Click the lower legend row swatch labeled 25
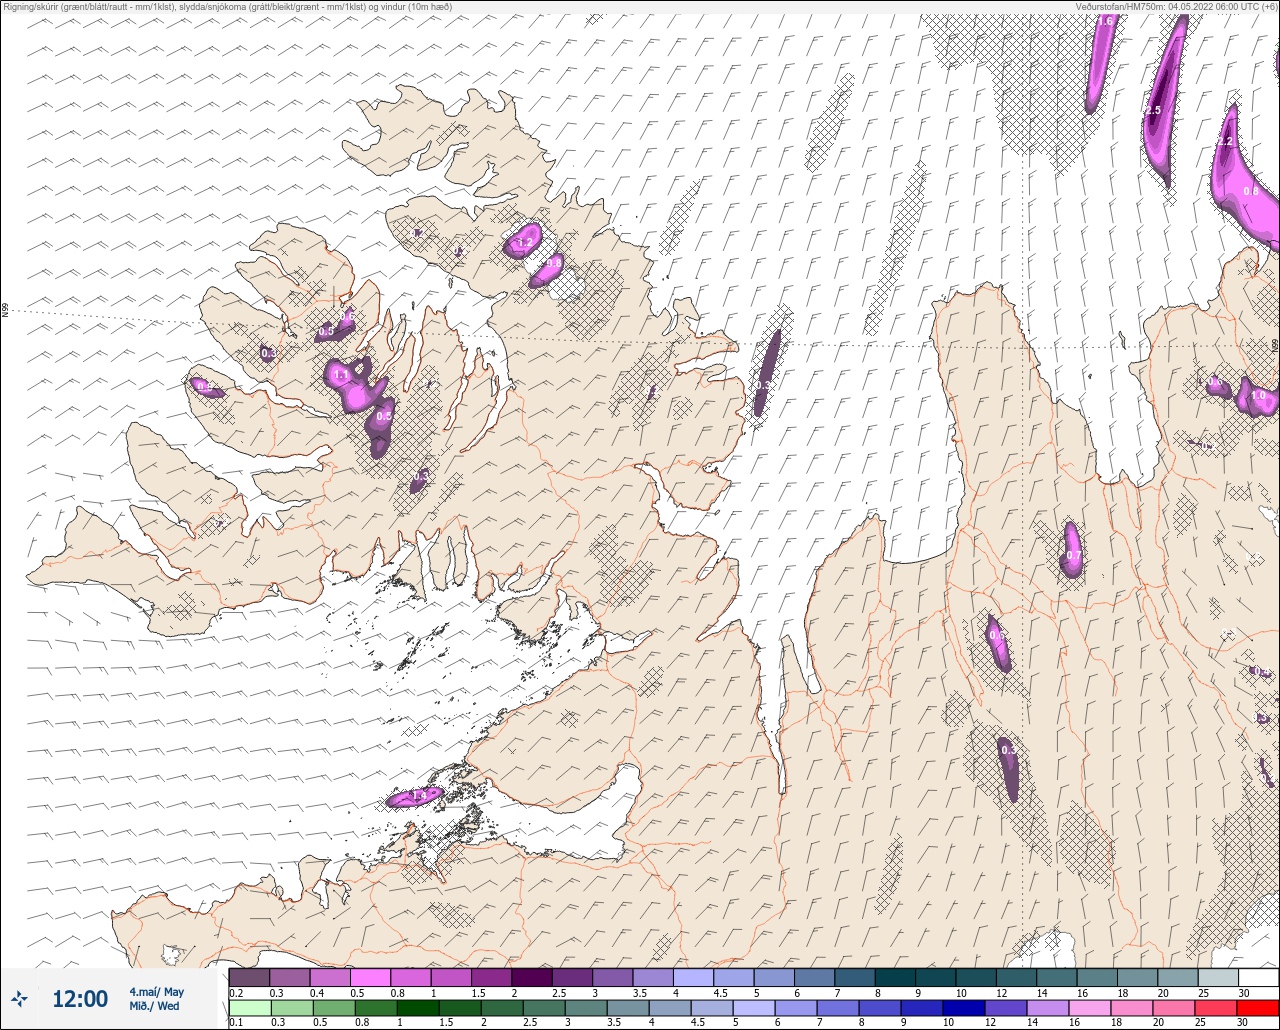The height and width of the screenshot is (1030, 1280). (x=1218, y=1008)
